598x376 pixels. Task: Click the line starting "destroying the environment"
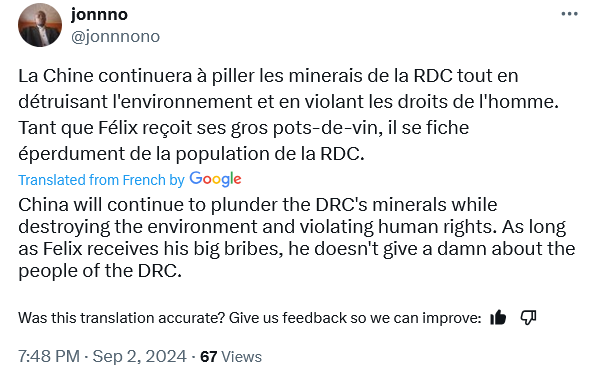pos(292,227)
